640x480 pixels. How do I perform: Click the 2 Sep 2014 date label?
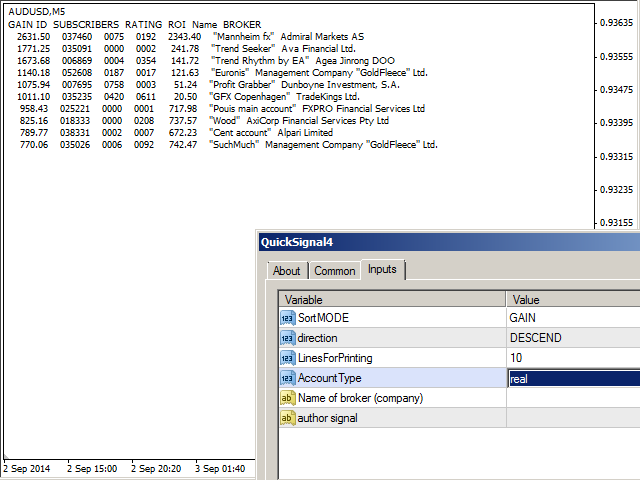click(x=27, y=469)
